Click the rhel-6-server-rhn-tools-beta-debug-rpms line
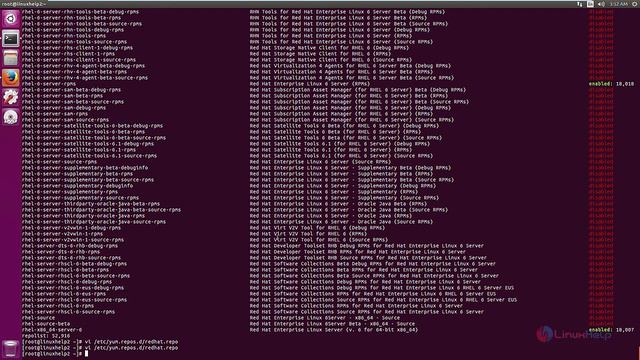Viewport: 640px width, 360px height. click(80, 12)
